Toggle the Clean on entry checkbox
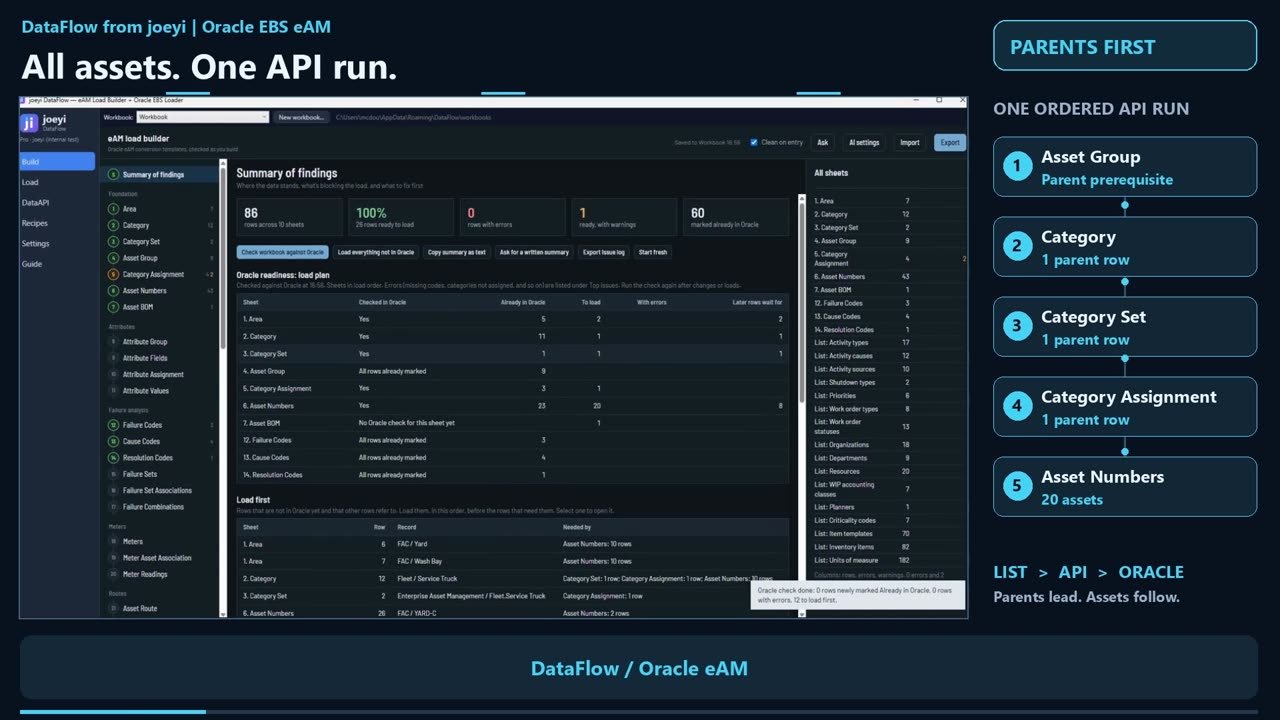This screenshot has height=720, width=1280. point(754,142)
